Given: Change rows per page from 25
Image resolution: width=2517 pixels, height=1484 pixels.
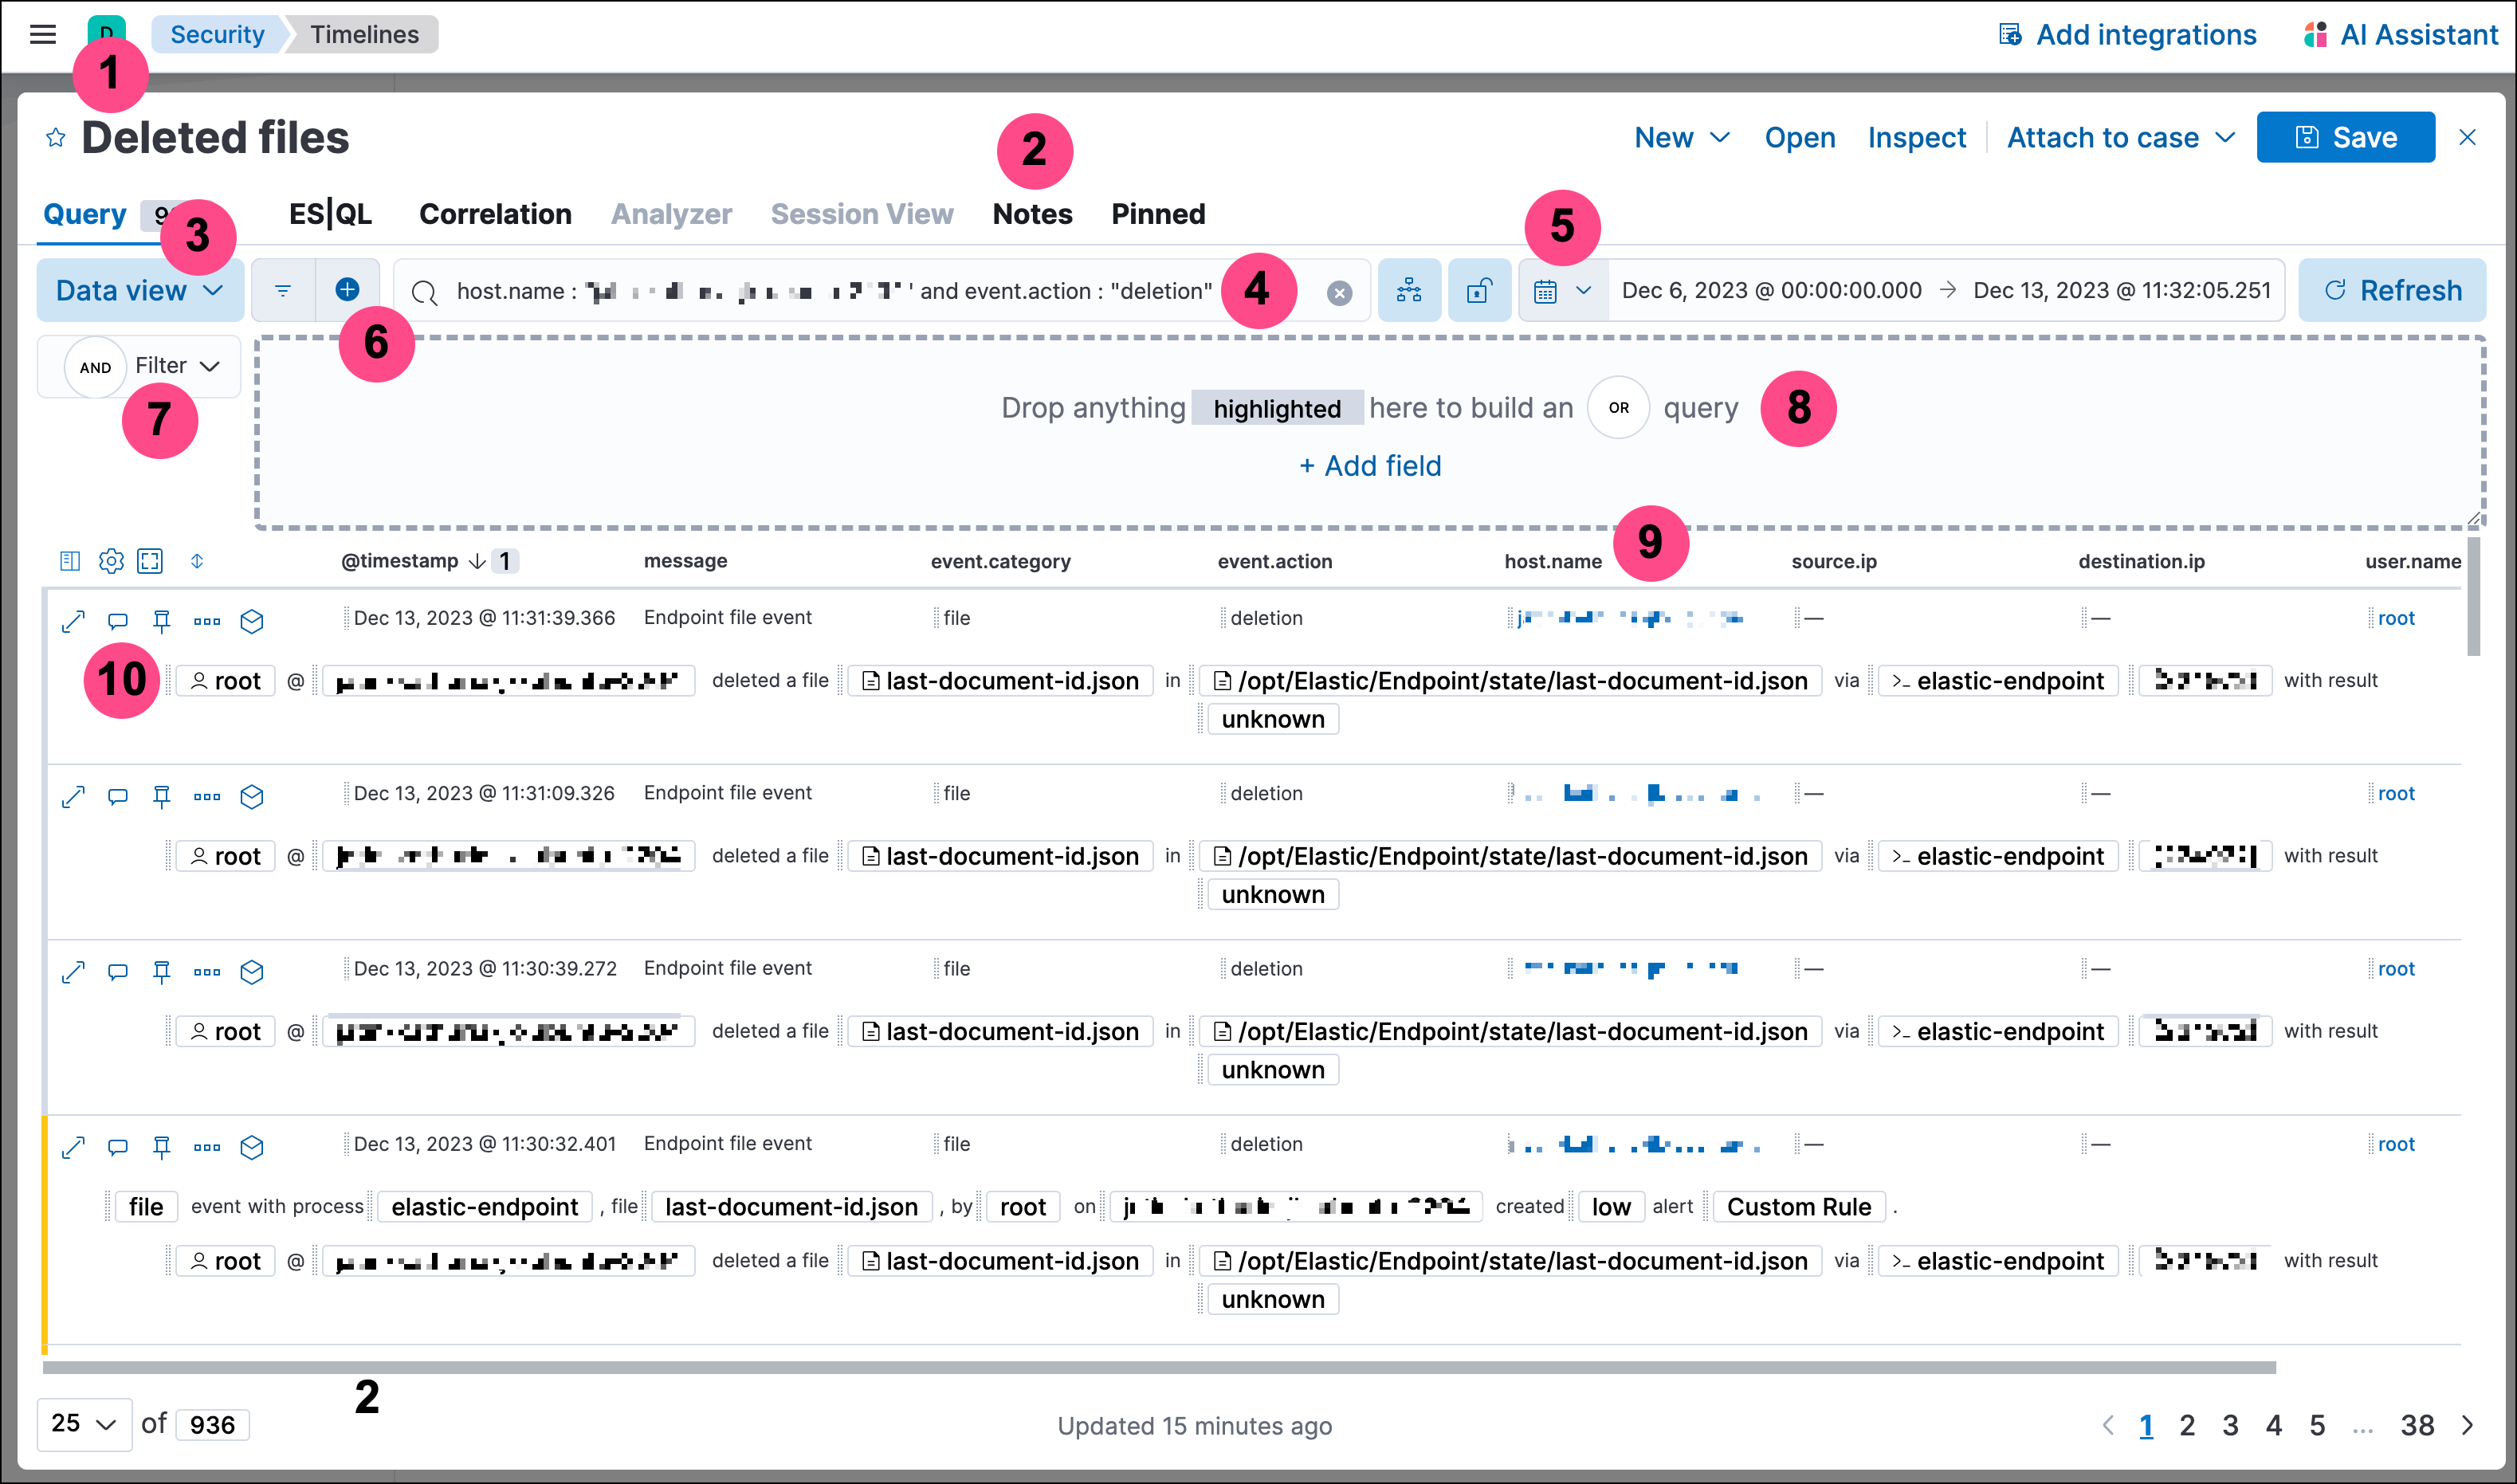Looking at the screenshot, I should pyautogui.click(x=84, y=1424).
